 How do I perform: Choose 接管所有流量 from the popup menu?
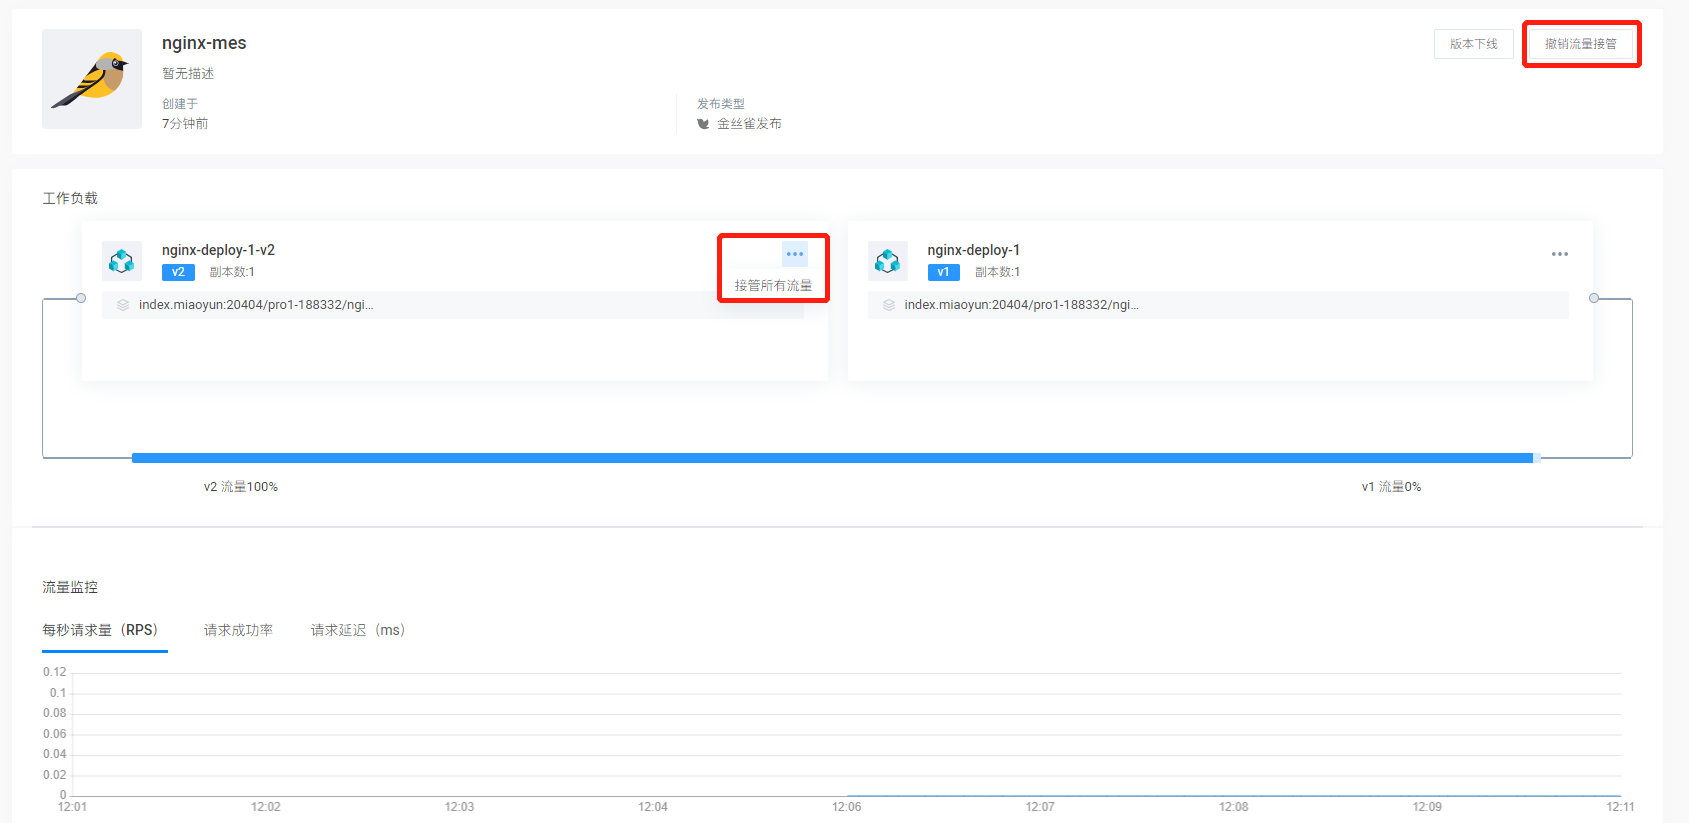(773, 285)
